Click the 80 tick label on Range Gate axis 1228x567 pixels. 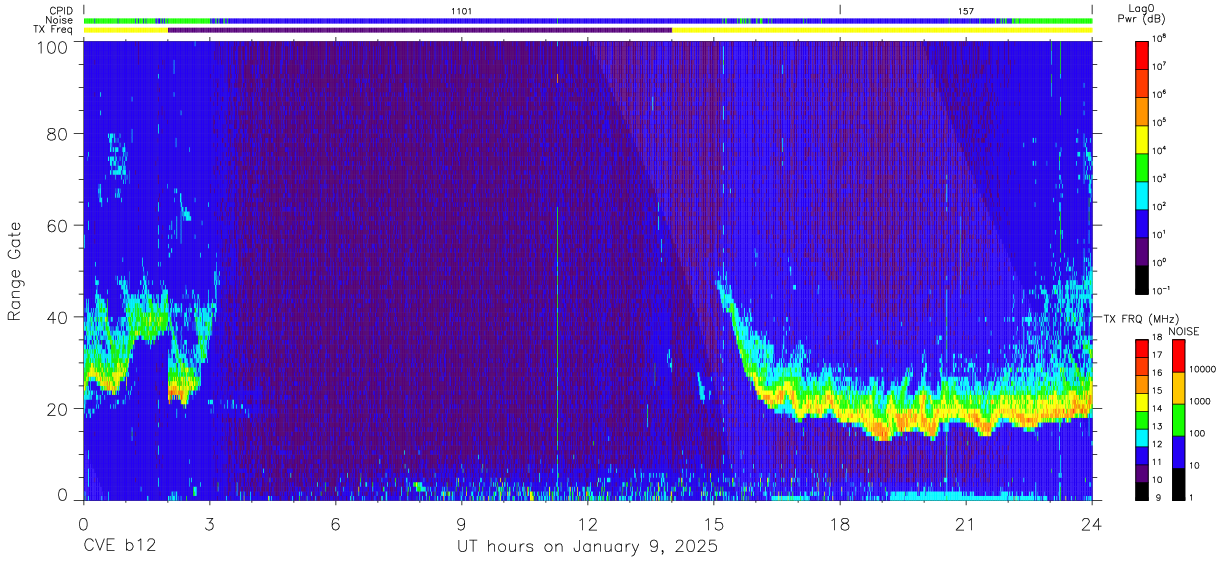pyautogui.click(x=58, y=134)
